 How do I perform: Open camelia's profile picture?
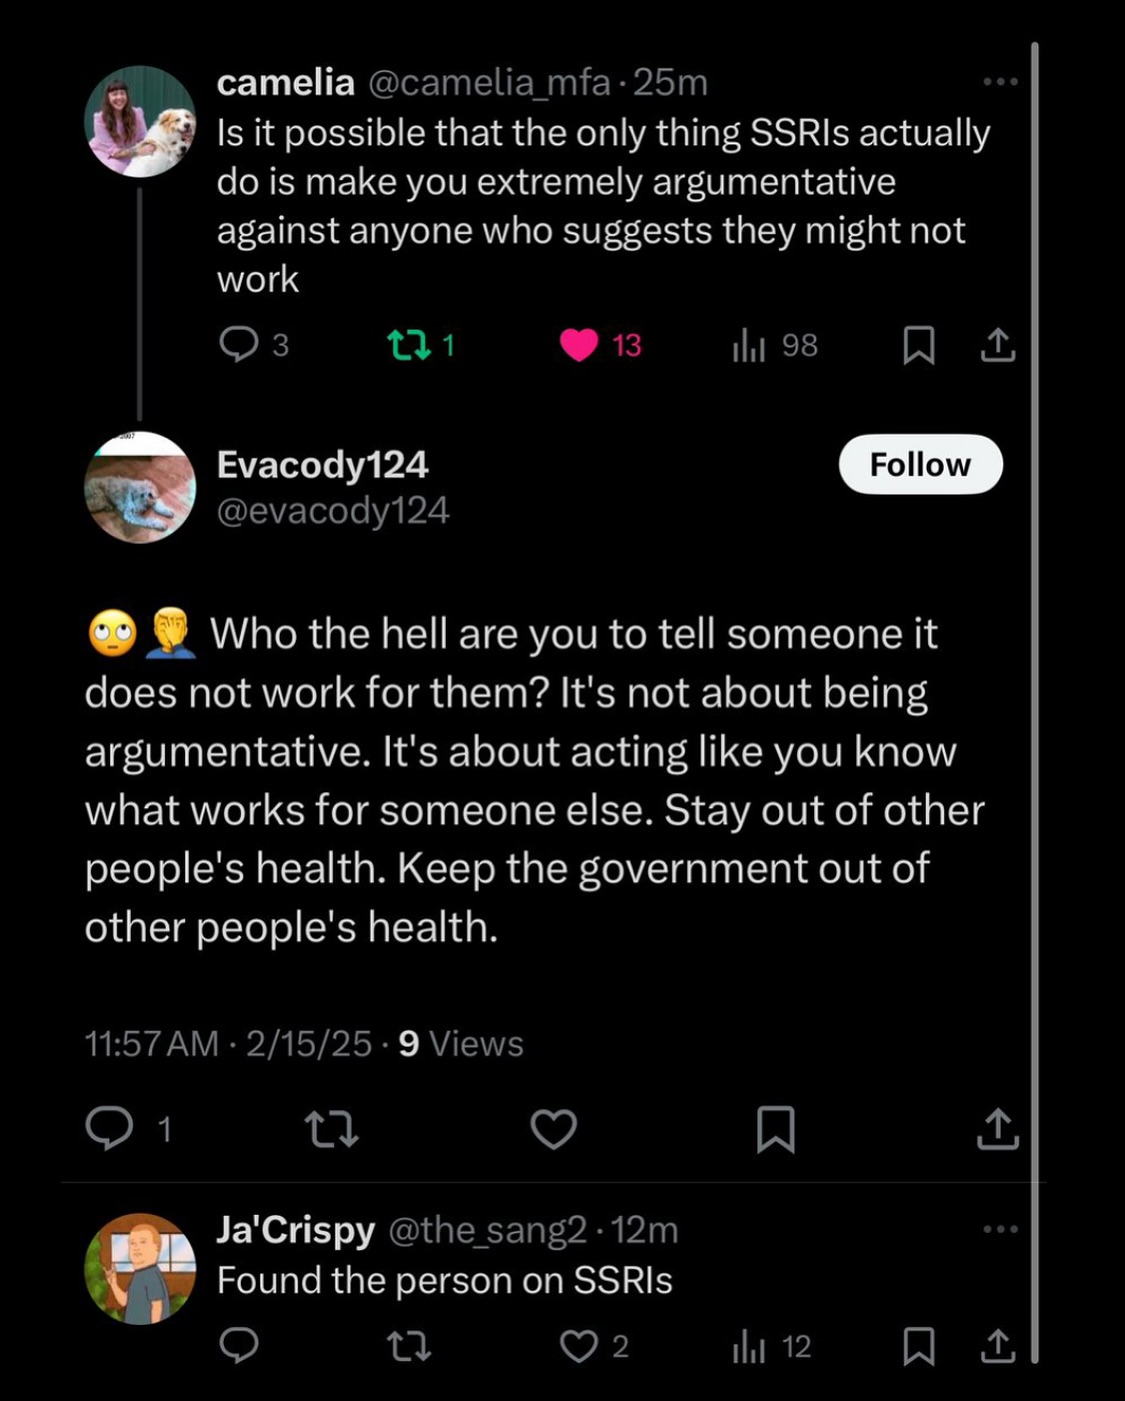[x=140, y=122]
